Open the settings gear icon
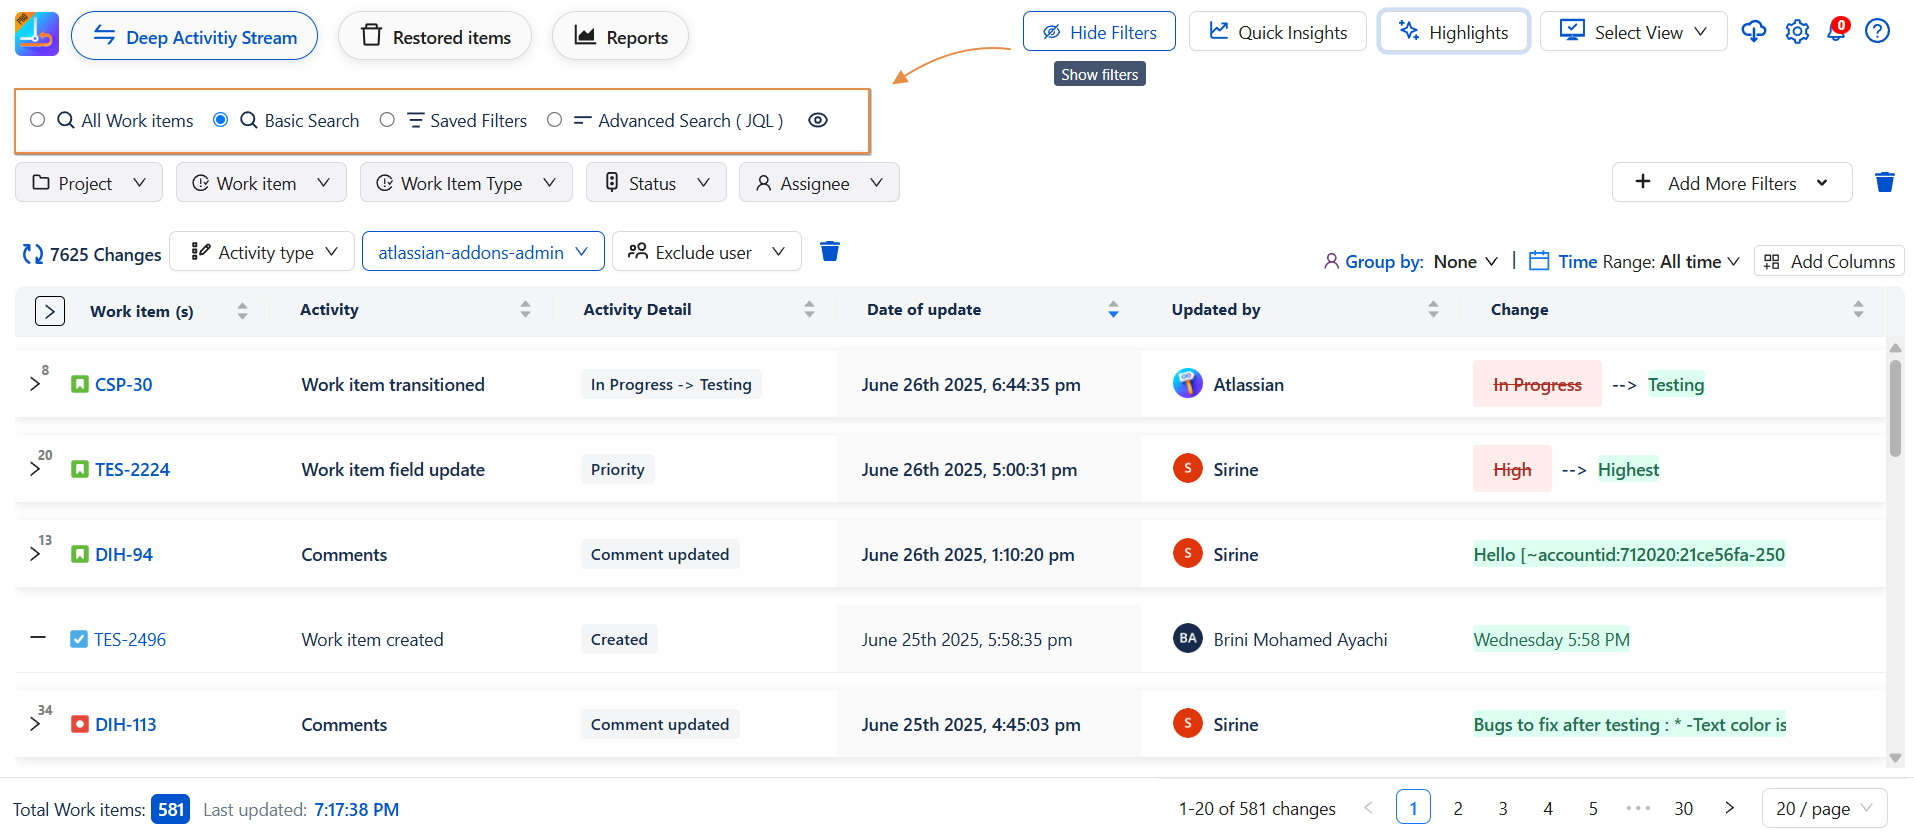Screen dimensions: 1914x835 (1797, 32)
